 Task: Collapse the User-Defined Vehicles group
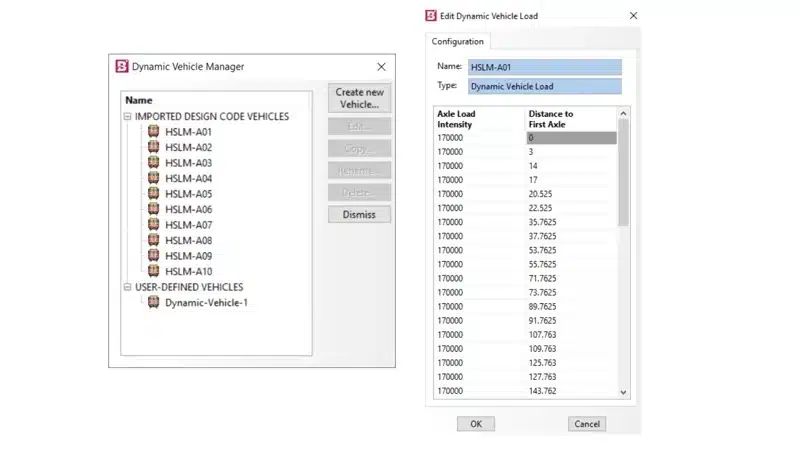click(x=127, y=287)
